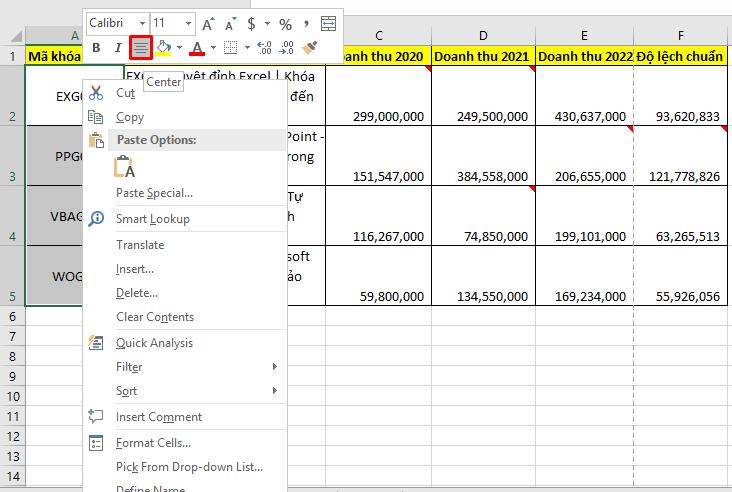Choose Format Cells from context menu
732x492 pixels.
[153, 443]
